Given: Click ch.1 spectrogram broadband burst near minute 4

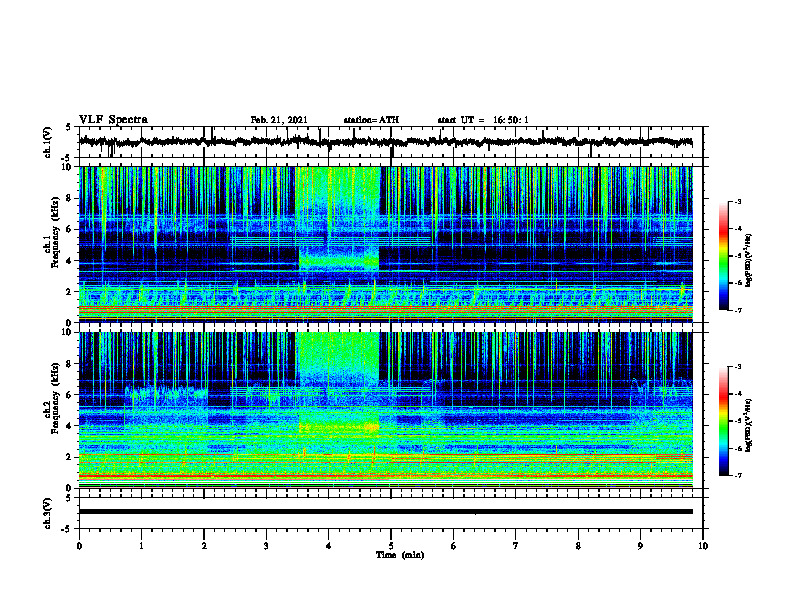Looking at the screenshot, I should pyautogui.click(x=337, y=220).
